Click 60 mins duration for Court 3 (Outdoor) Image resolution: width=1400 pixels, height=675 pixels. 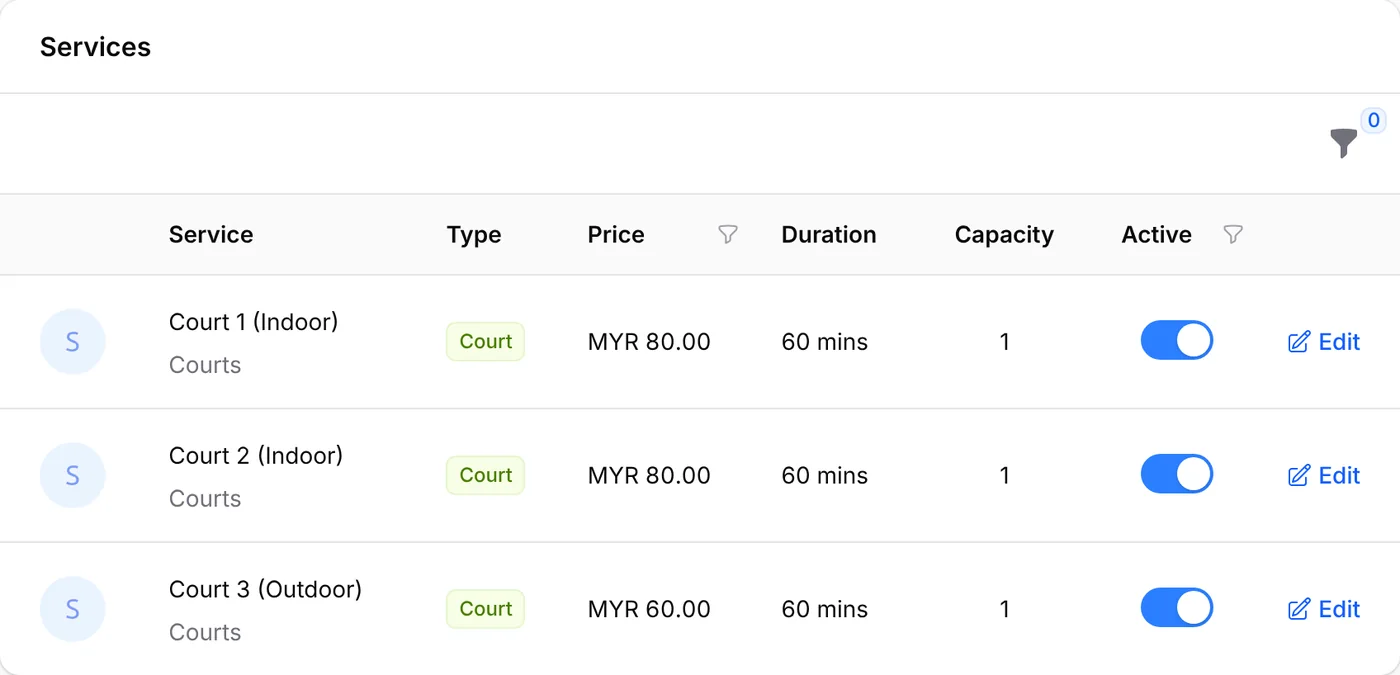[825, 609]
